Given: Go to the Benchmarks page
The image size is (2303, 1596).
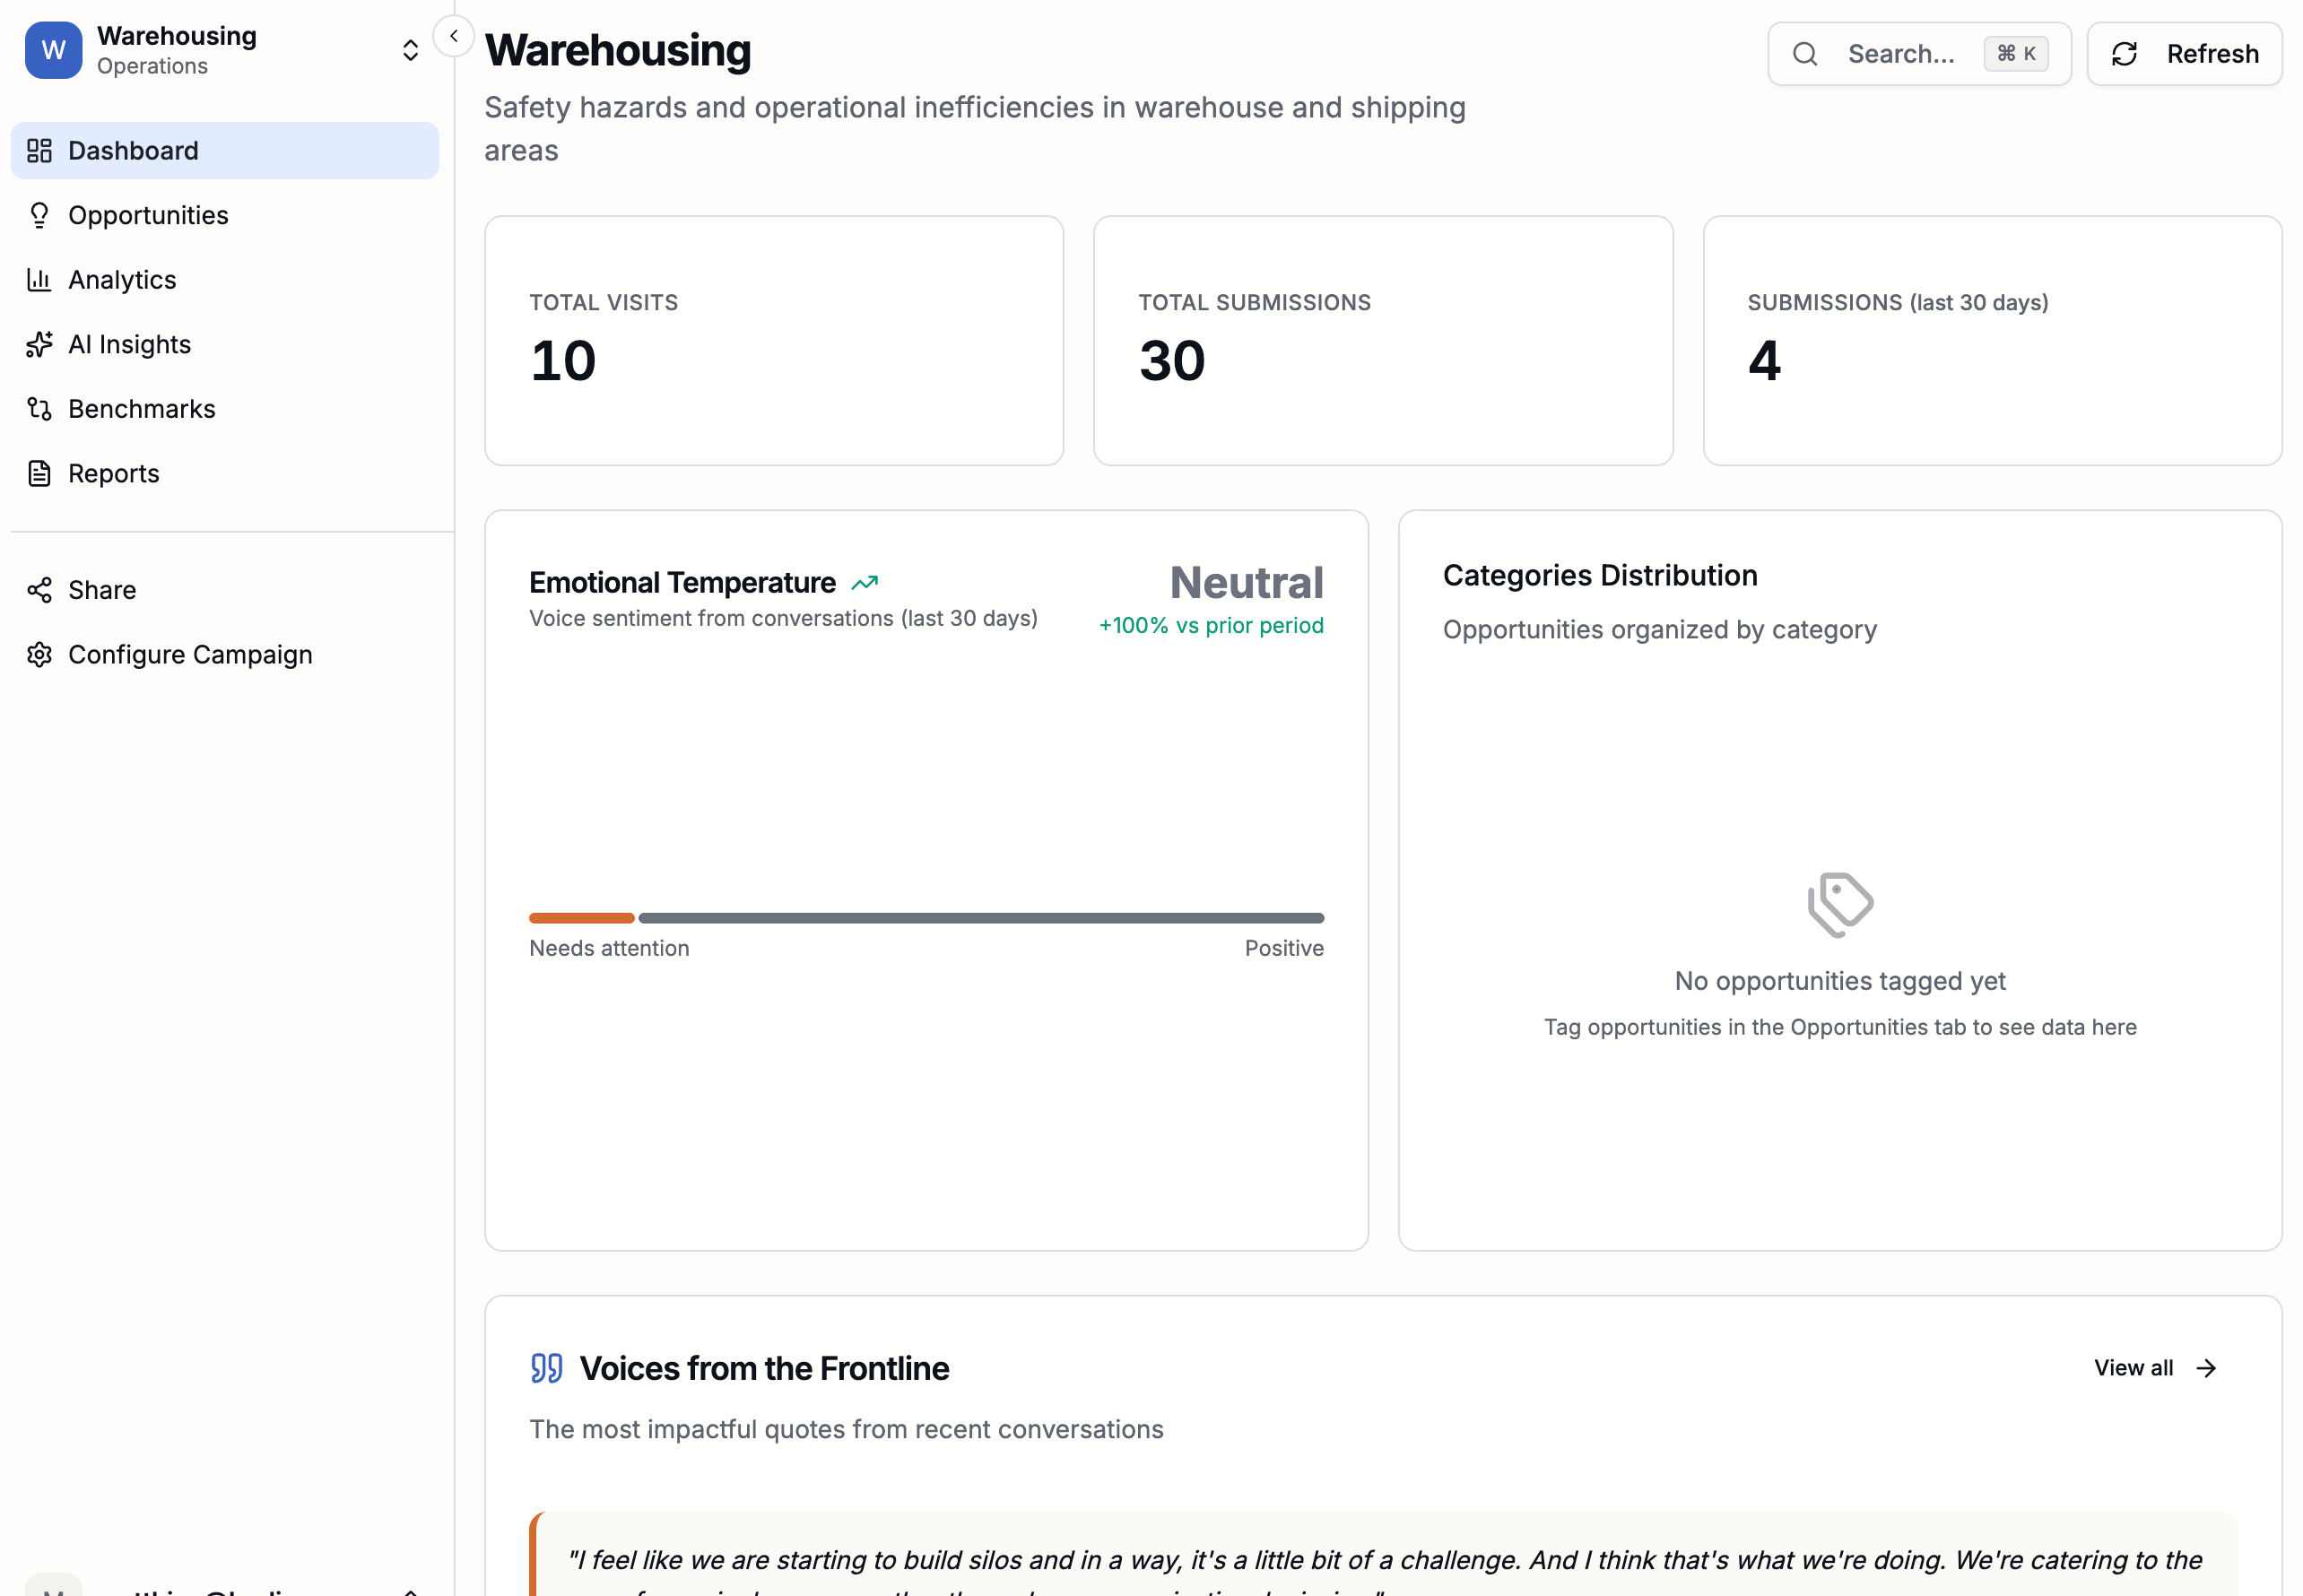Looking at the screenshot, I should pyautogui.click(x=141, y=409).
